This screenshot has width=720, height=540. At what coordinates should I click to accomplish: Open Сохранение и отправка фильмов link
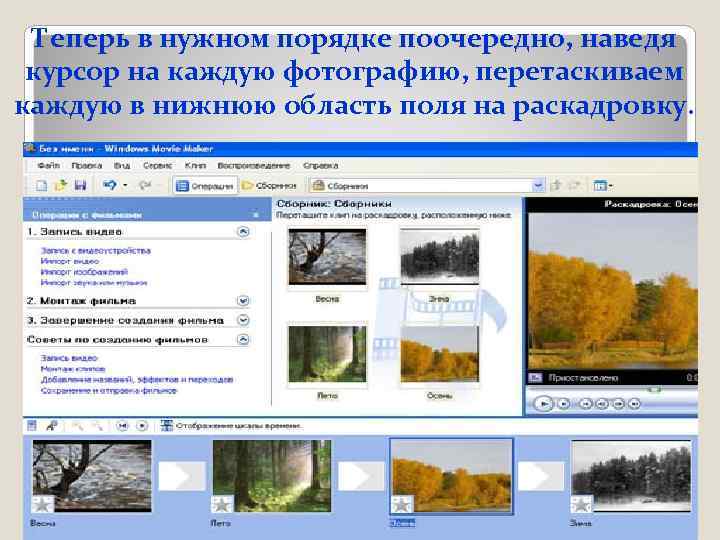108,391
